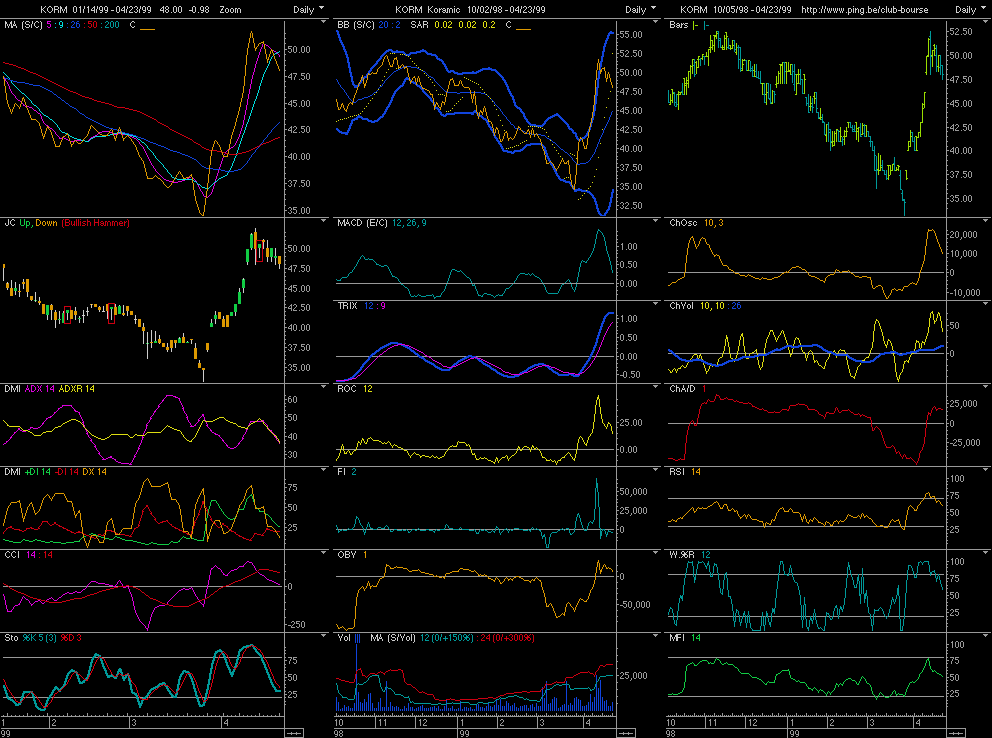This screenshot has width=992, height=738.
Task: Click the red 50 period in the MA legend
Action: pos(92,25)
